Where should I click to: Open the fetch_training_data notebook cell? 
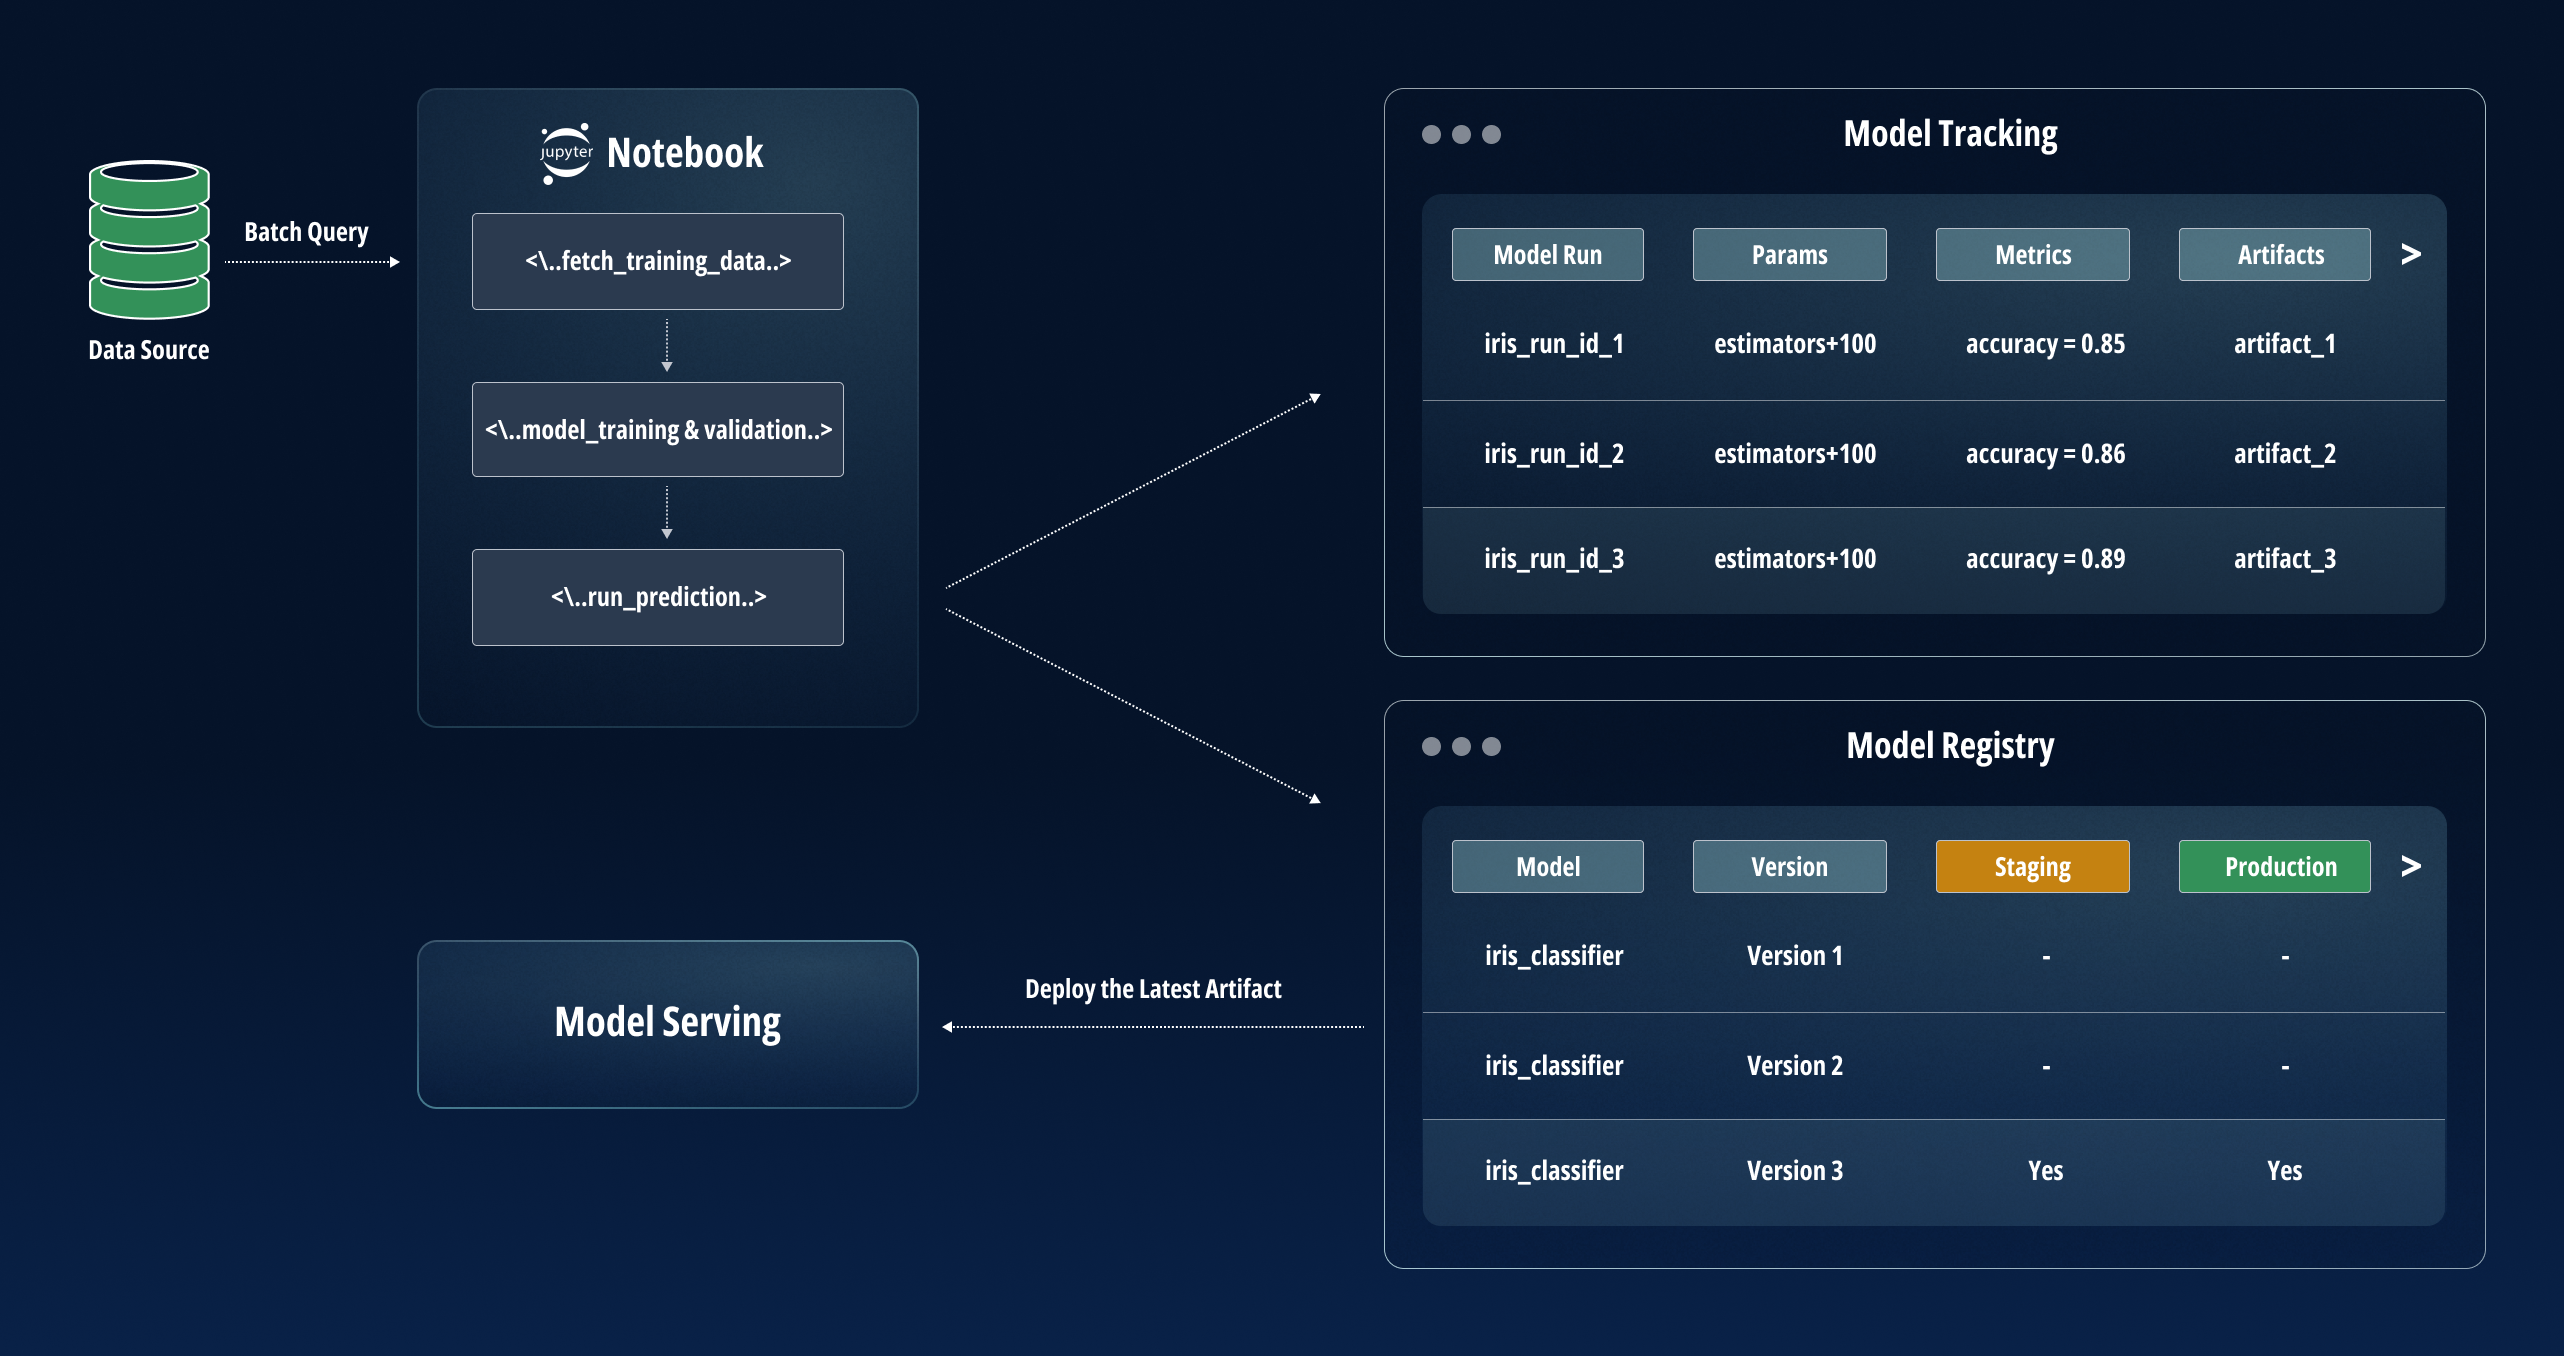tap(658, 261)
